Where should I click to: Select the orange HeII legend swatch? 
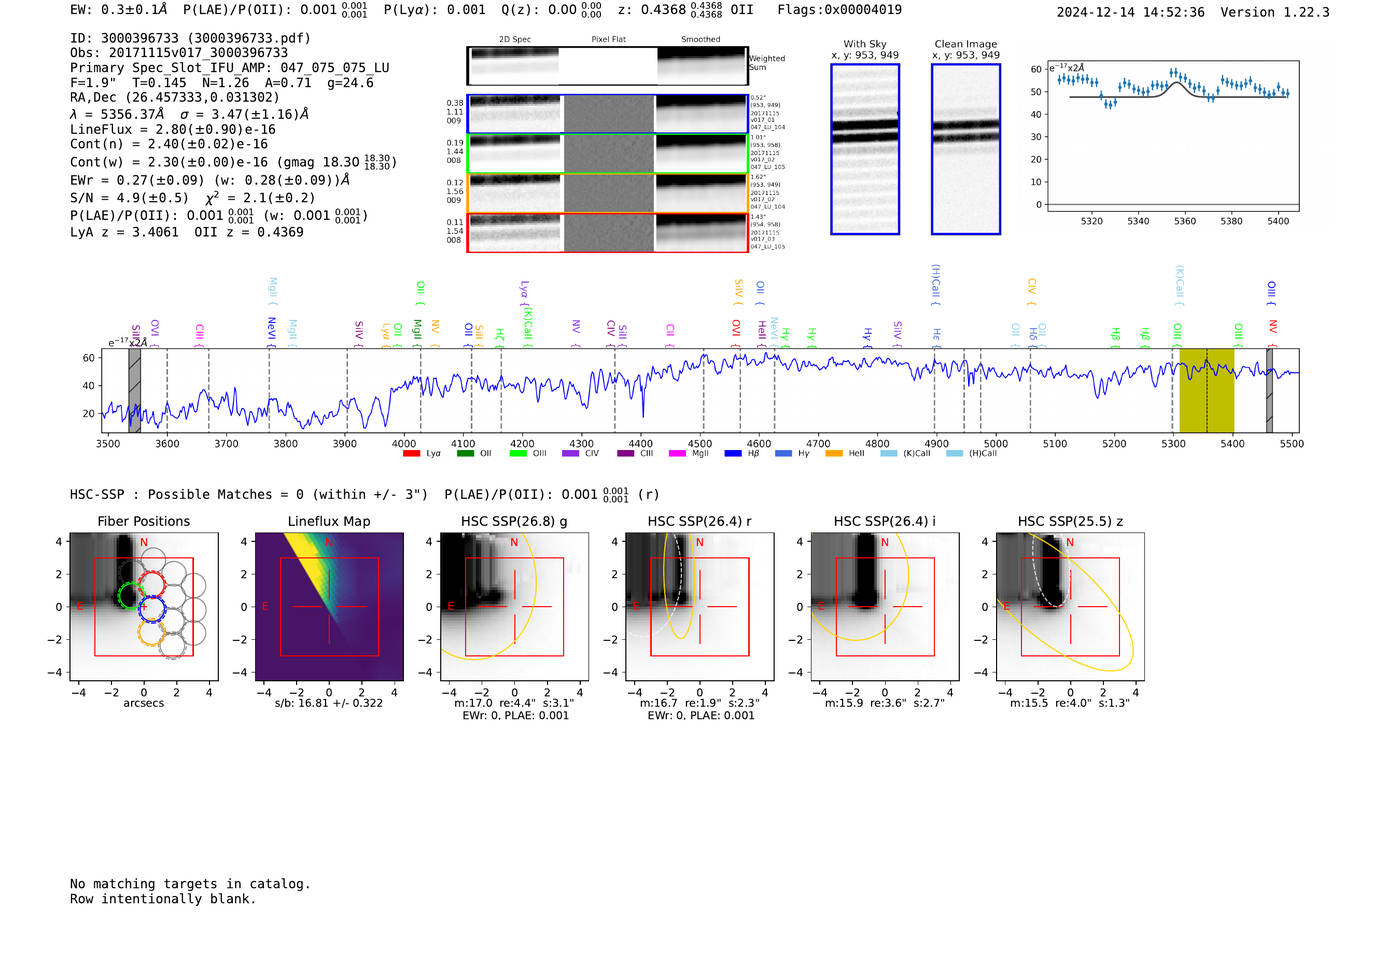(834, 454)
